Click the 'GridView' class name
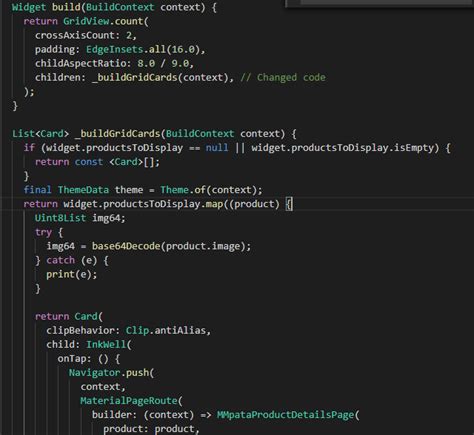 pyautogui.click(x=86, y=21)
